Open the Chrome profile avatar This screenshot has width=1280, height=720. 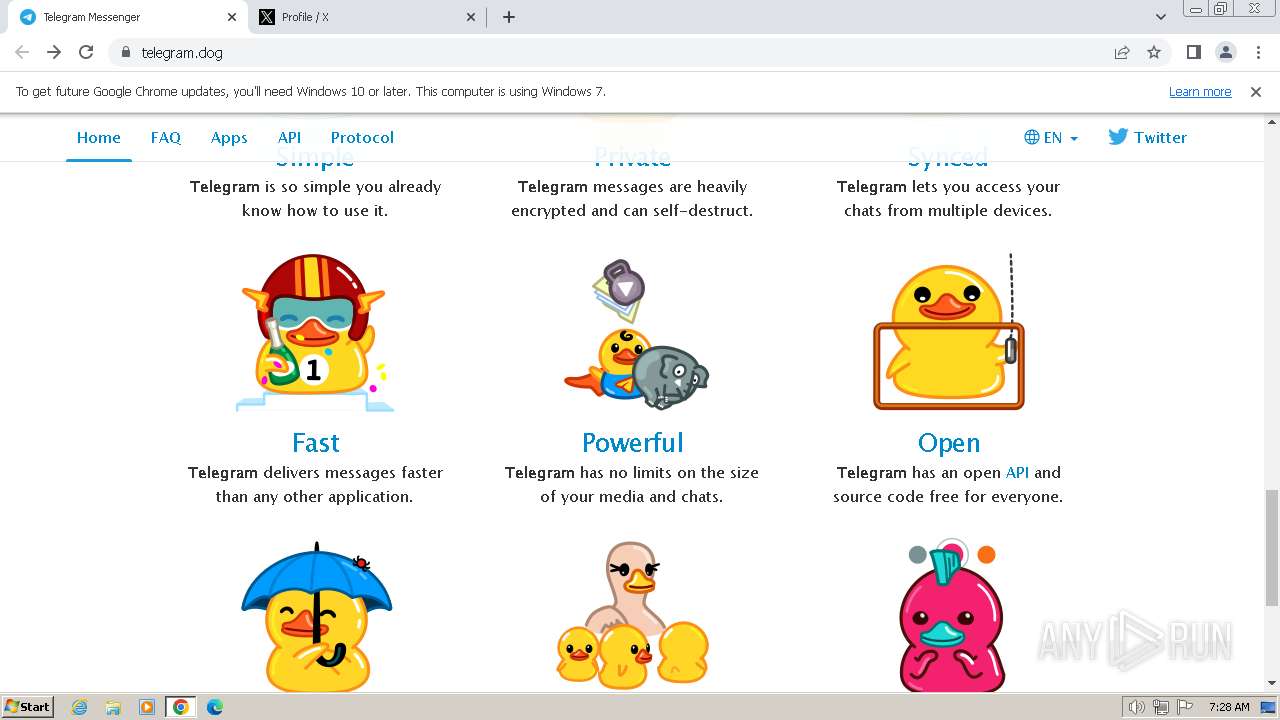[1226, 52]
